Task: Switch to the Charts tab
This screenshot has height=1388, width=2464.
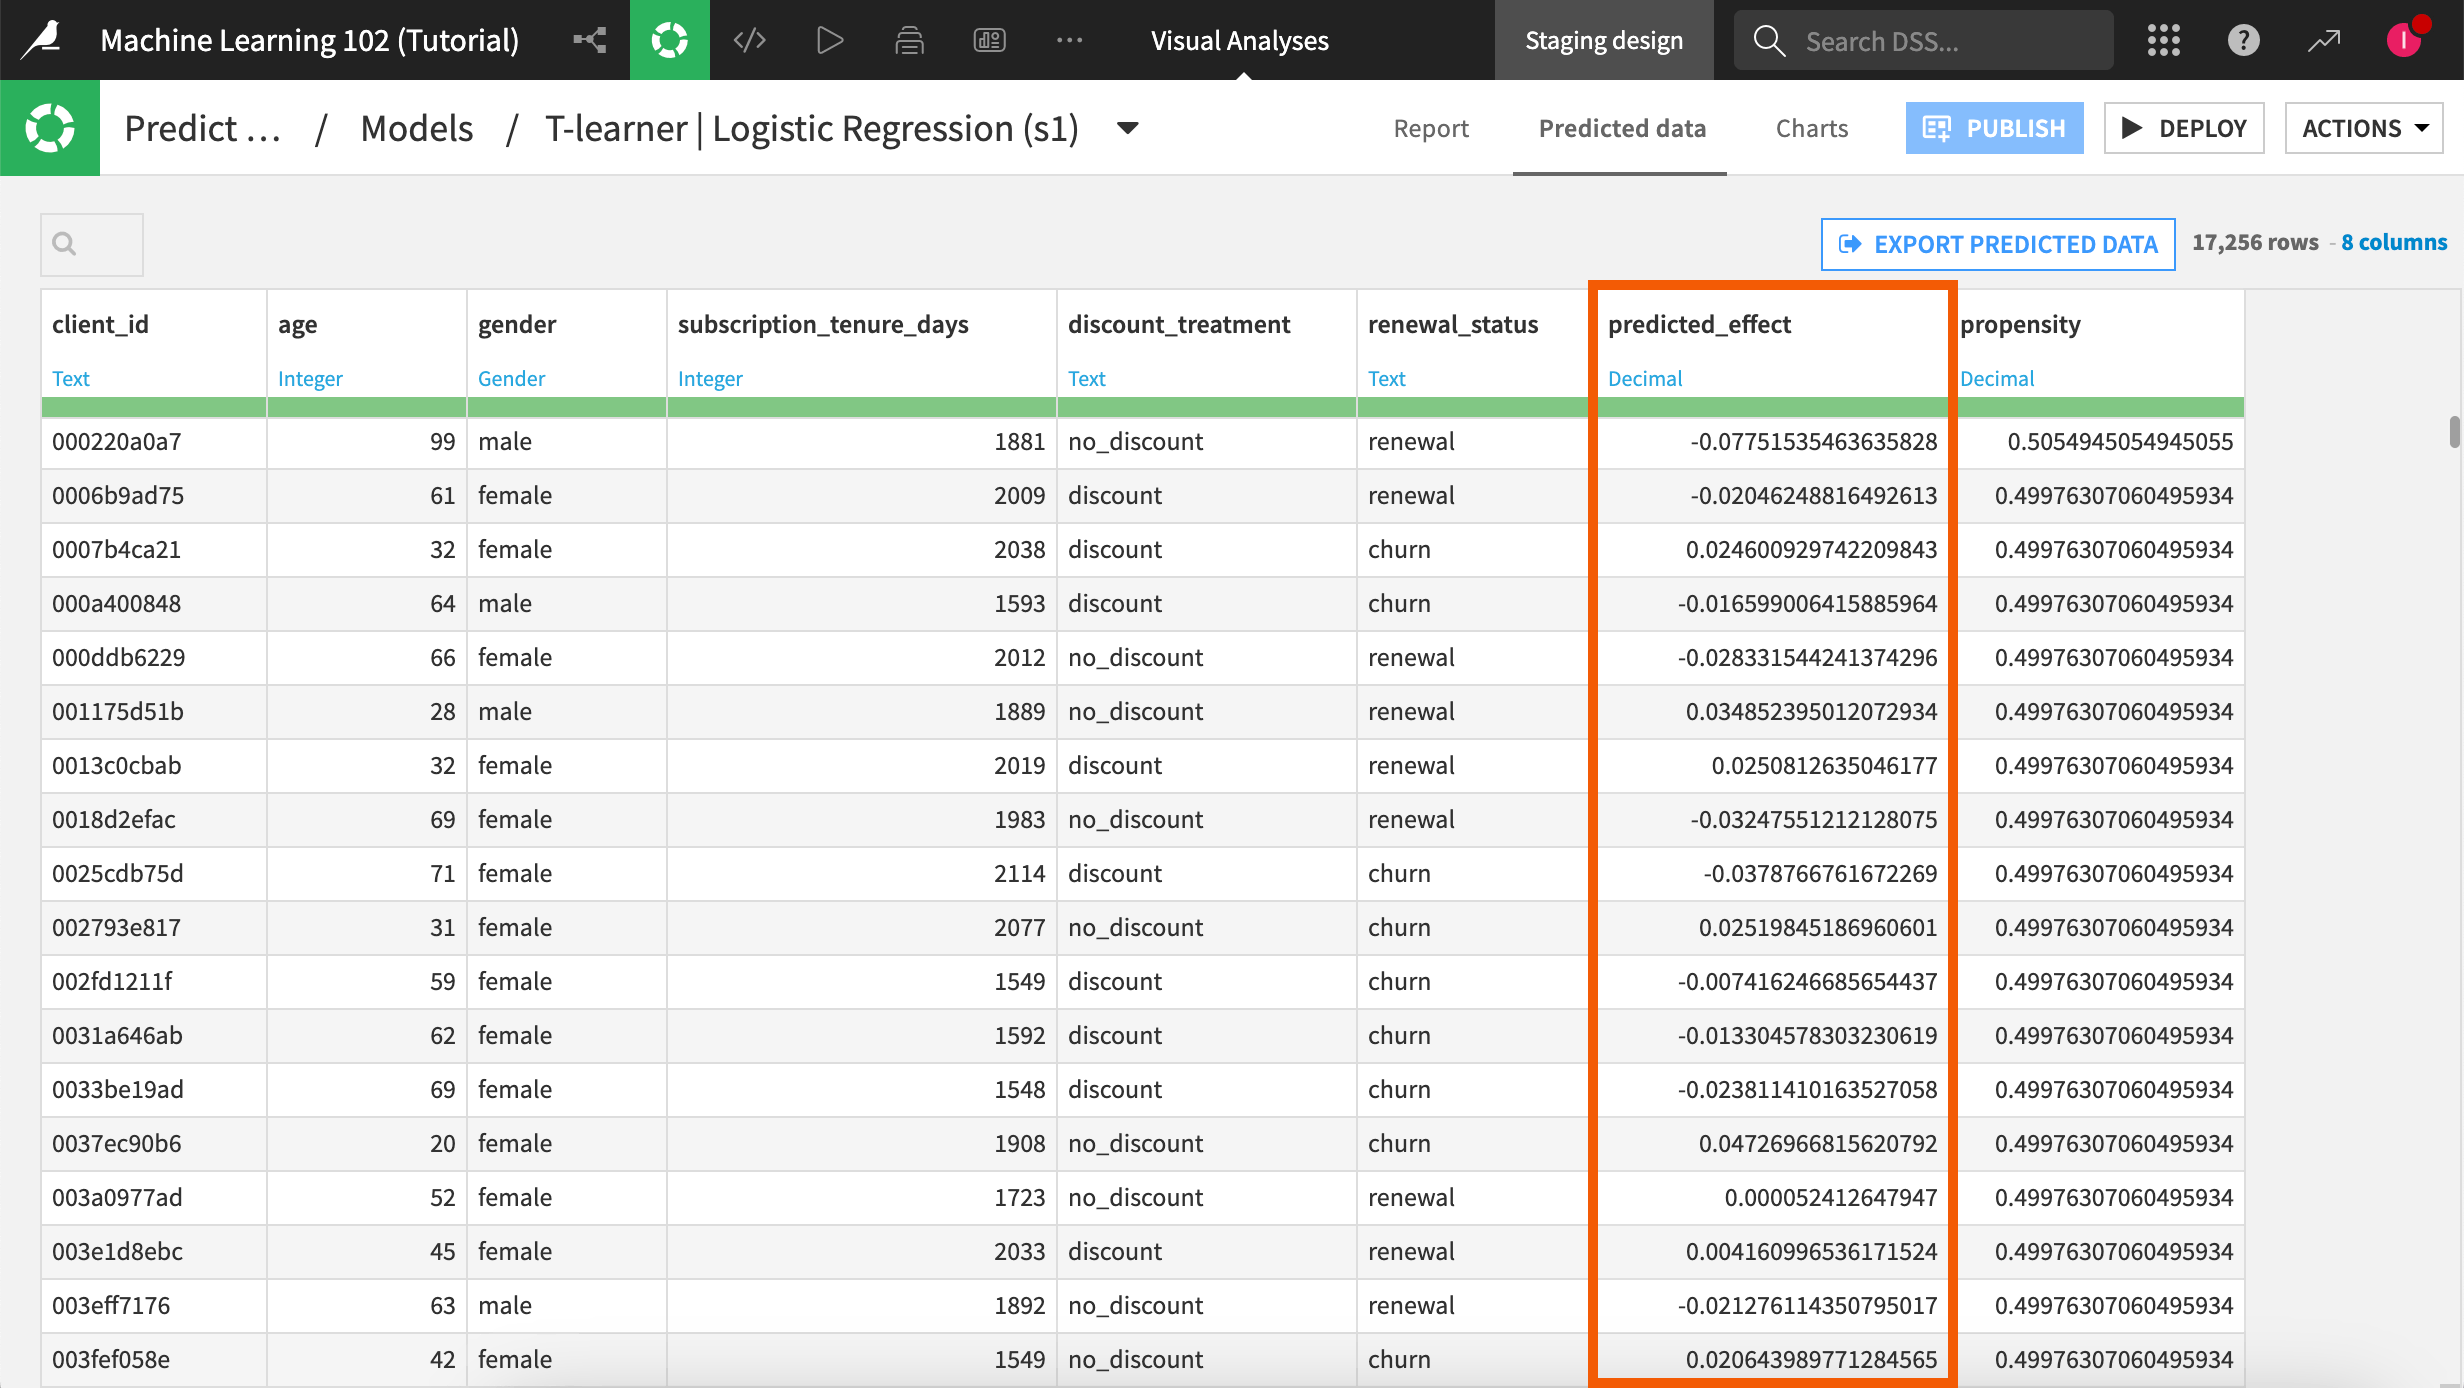Action: (x=1811, y=128)
